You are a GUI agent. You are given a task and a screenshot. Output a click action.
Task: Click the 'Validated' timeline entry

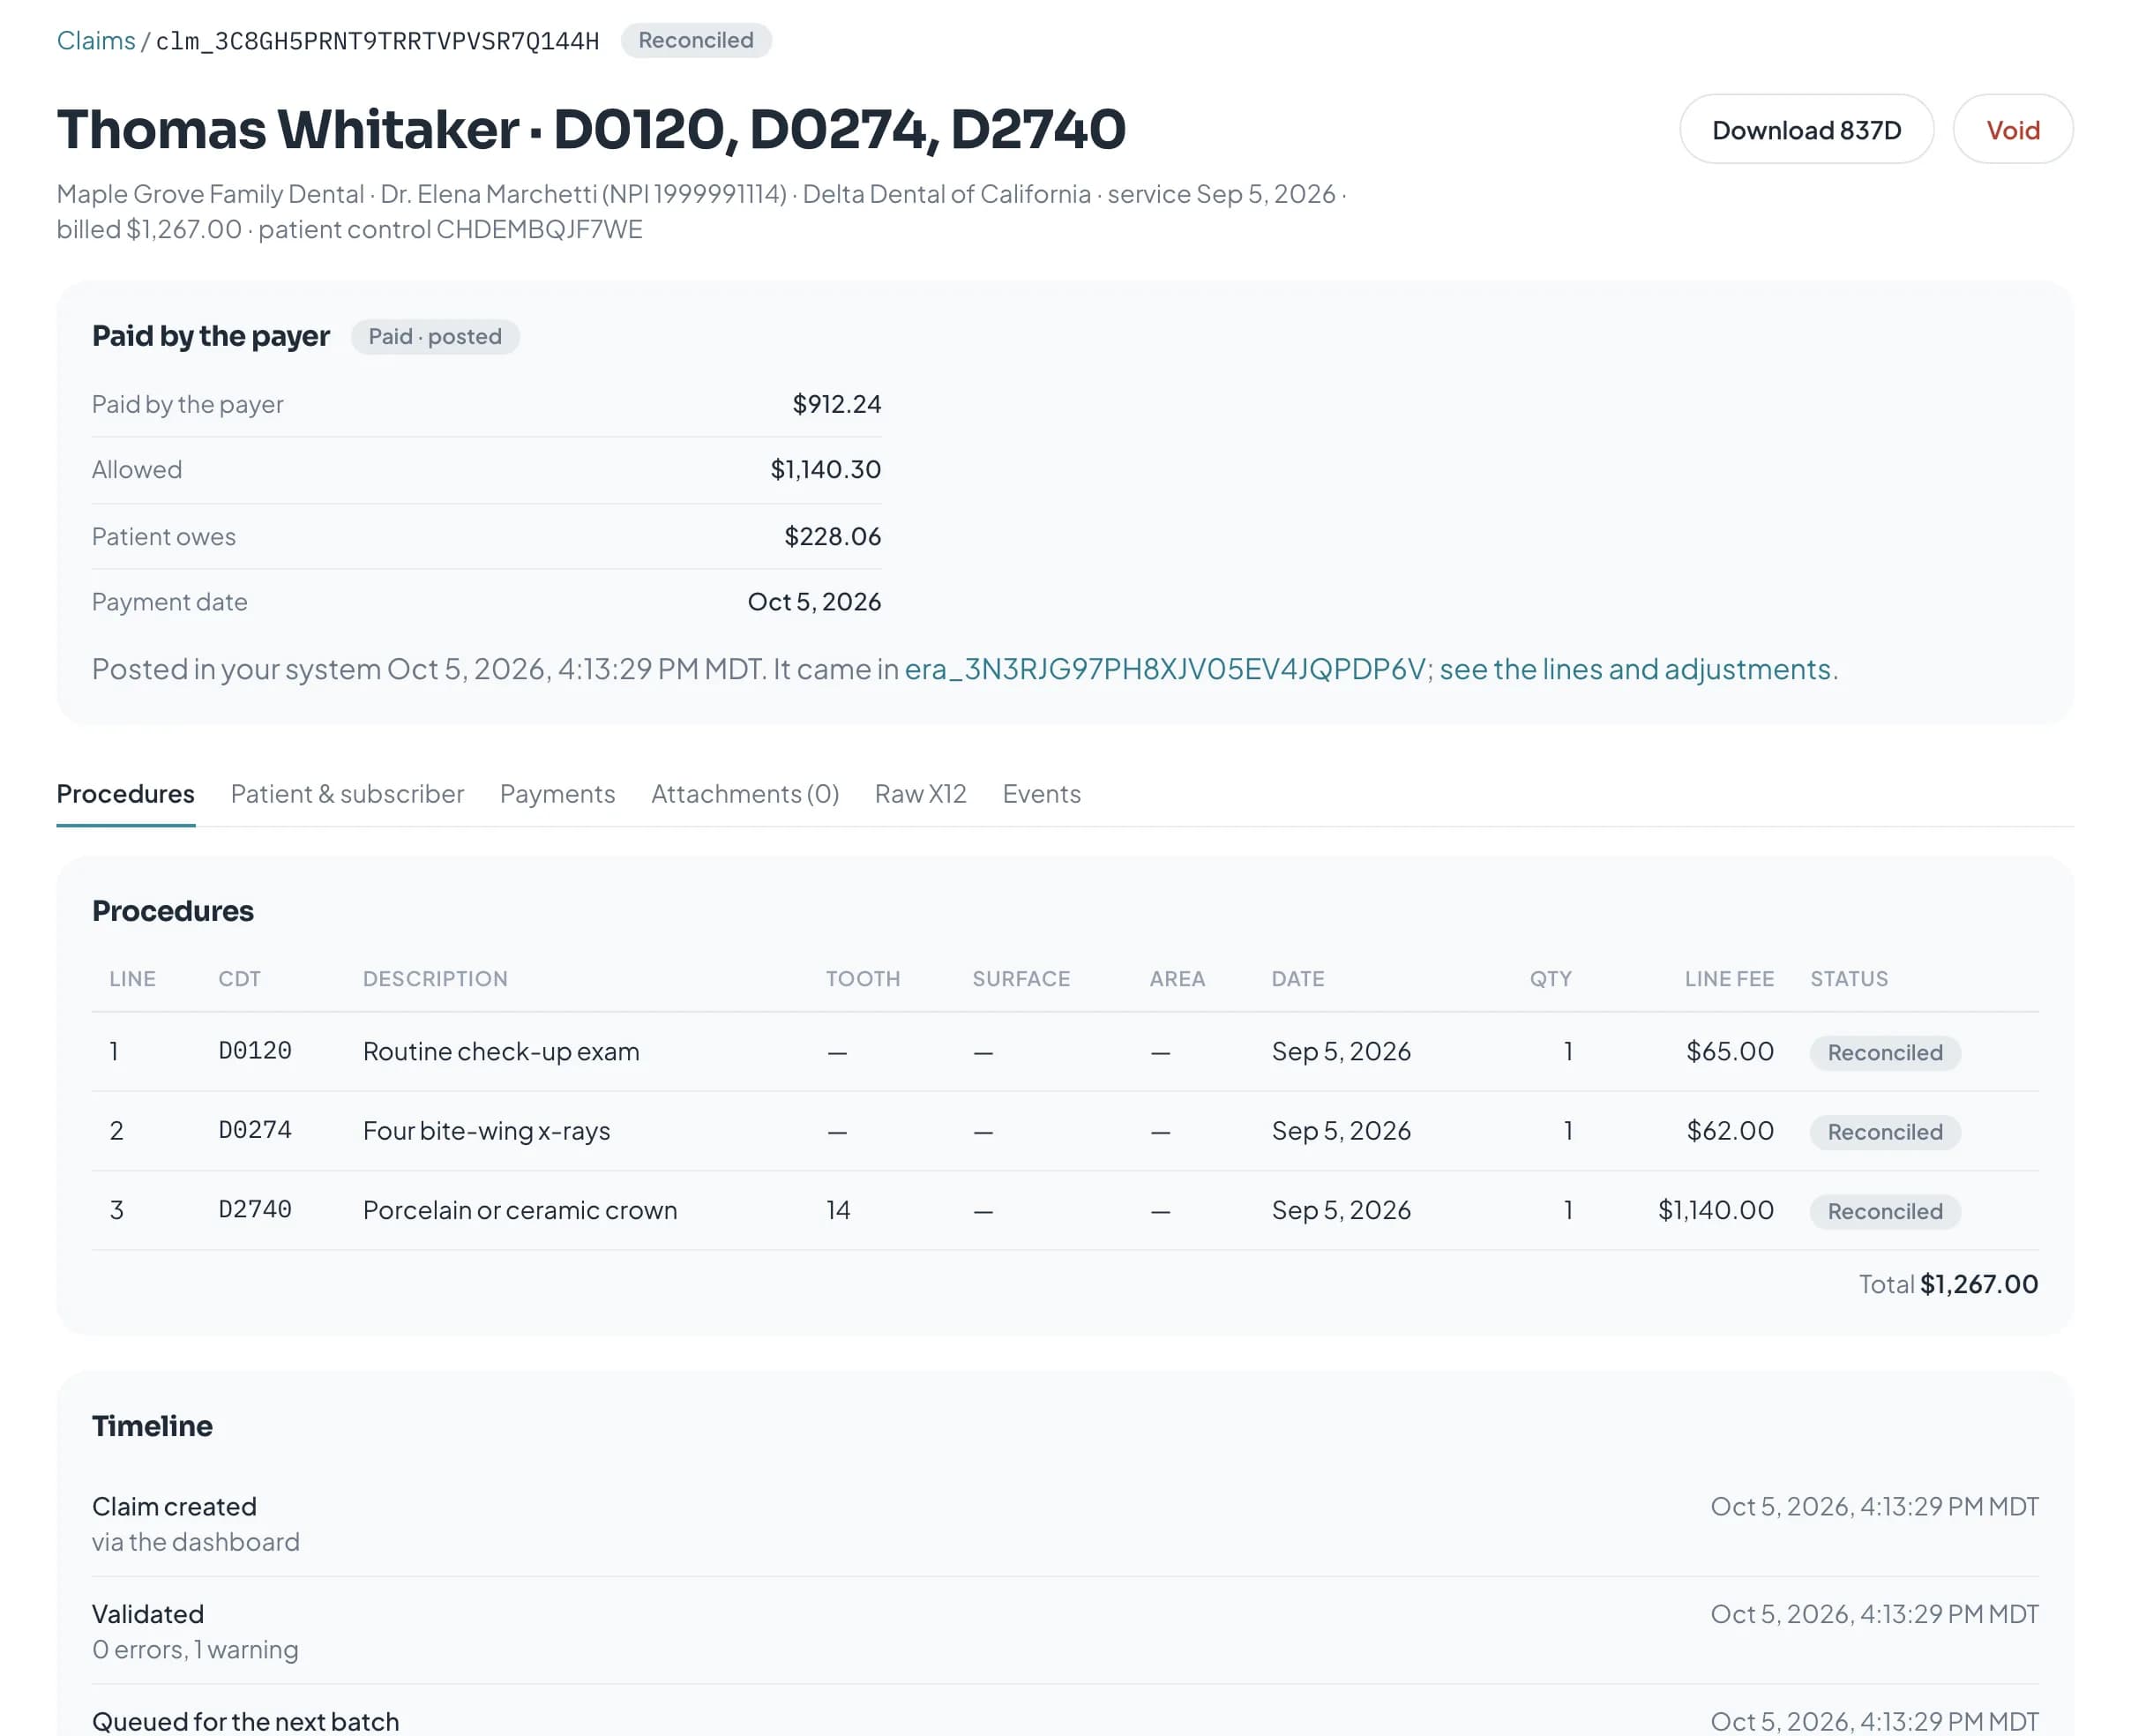pyautogui.click(x=1065, y=1631)
